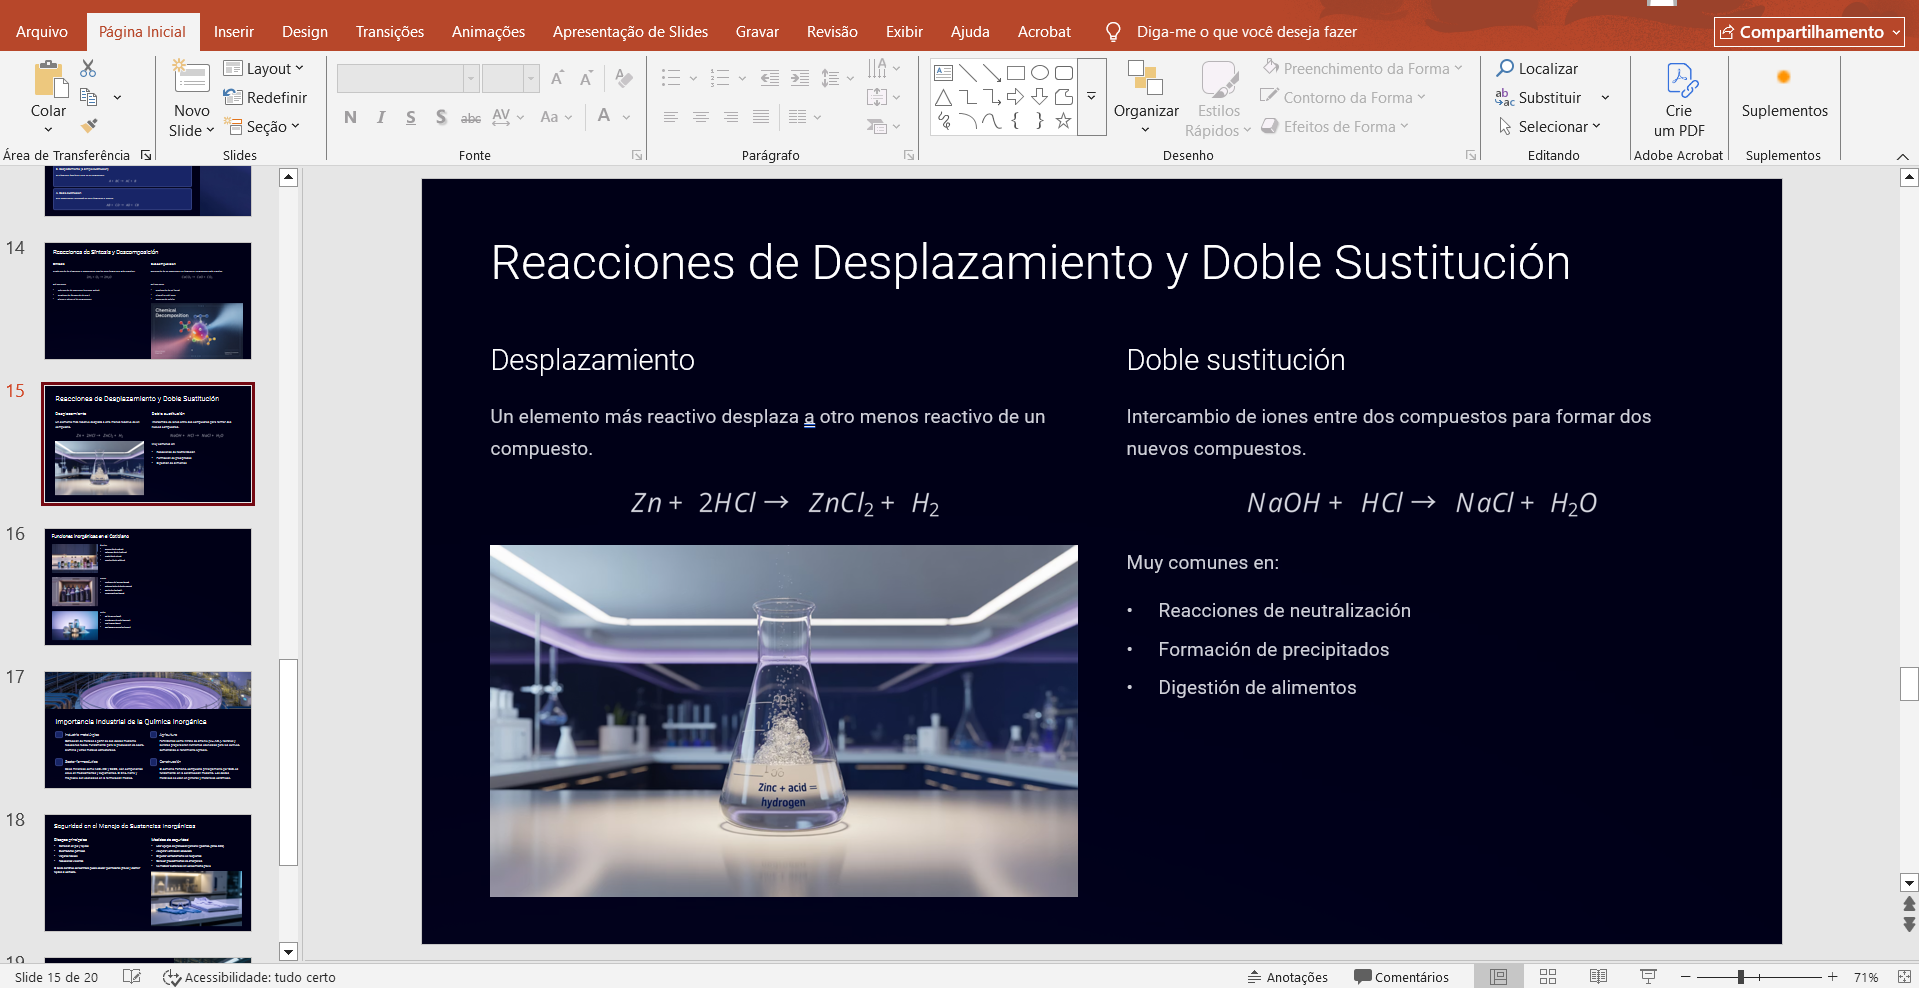Screen dimensions: 1919x988
Task: Toggle the bullet list button
Action: point(671,78)
